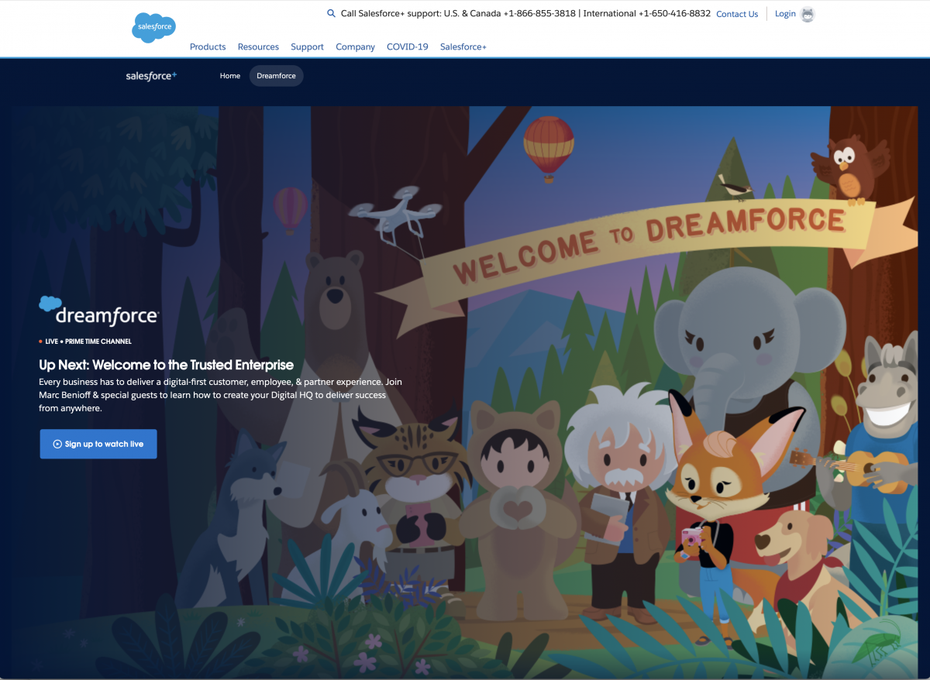The width and height of the screenshot is (930, 680).
Task: Open the Company menu
Action: tap(355, 47)
